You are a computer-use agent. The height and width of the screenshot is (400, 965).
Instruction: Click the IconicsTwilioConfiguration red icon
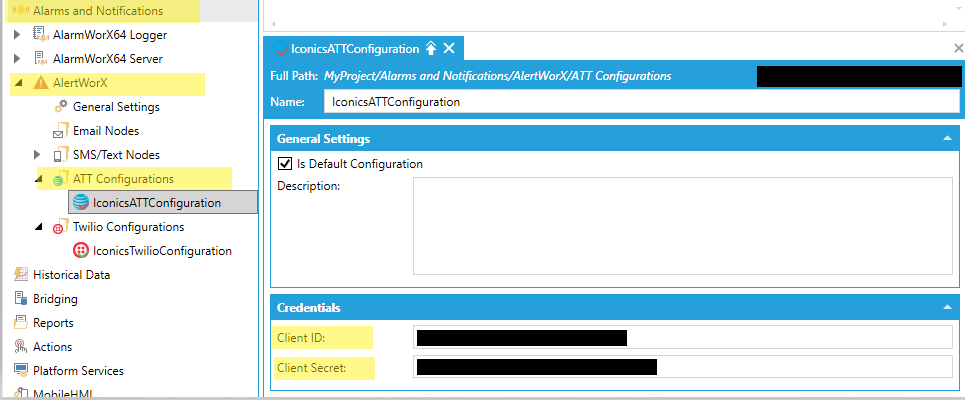[x=81, y=251]
